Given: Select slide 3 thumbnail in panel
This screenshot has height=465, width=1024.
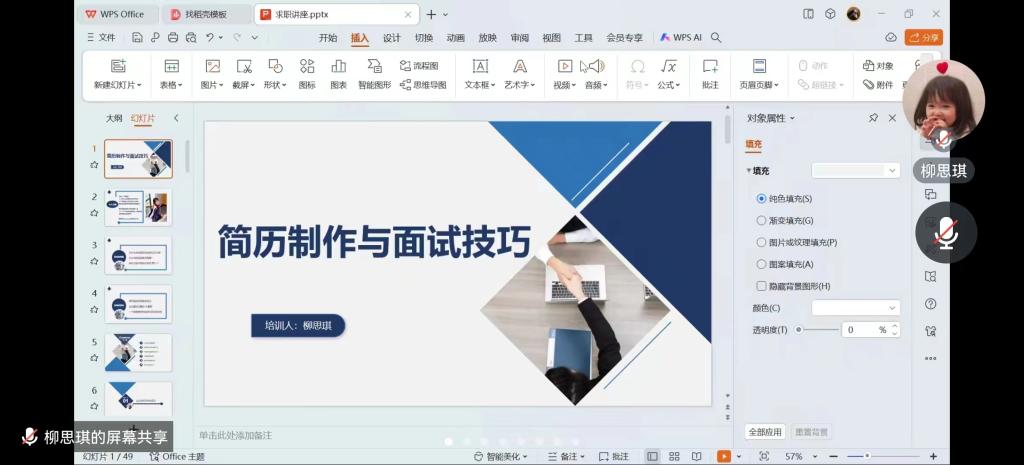Looking at the screenshot, I should point(138,255).
